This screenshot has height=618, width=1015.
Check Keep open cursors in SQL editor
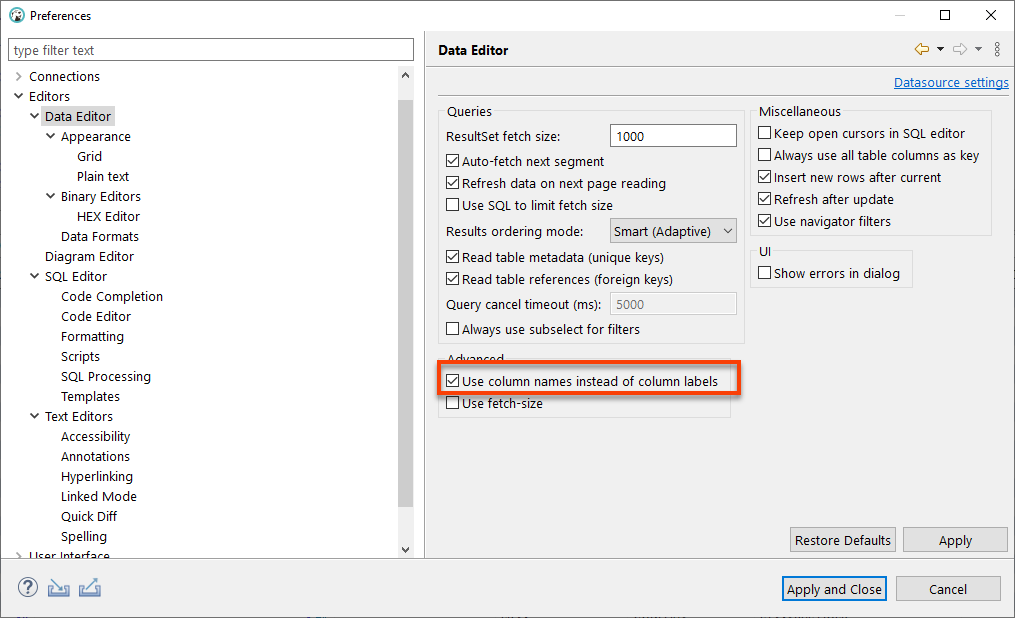point(764,133)
